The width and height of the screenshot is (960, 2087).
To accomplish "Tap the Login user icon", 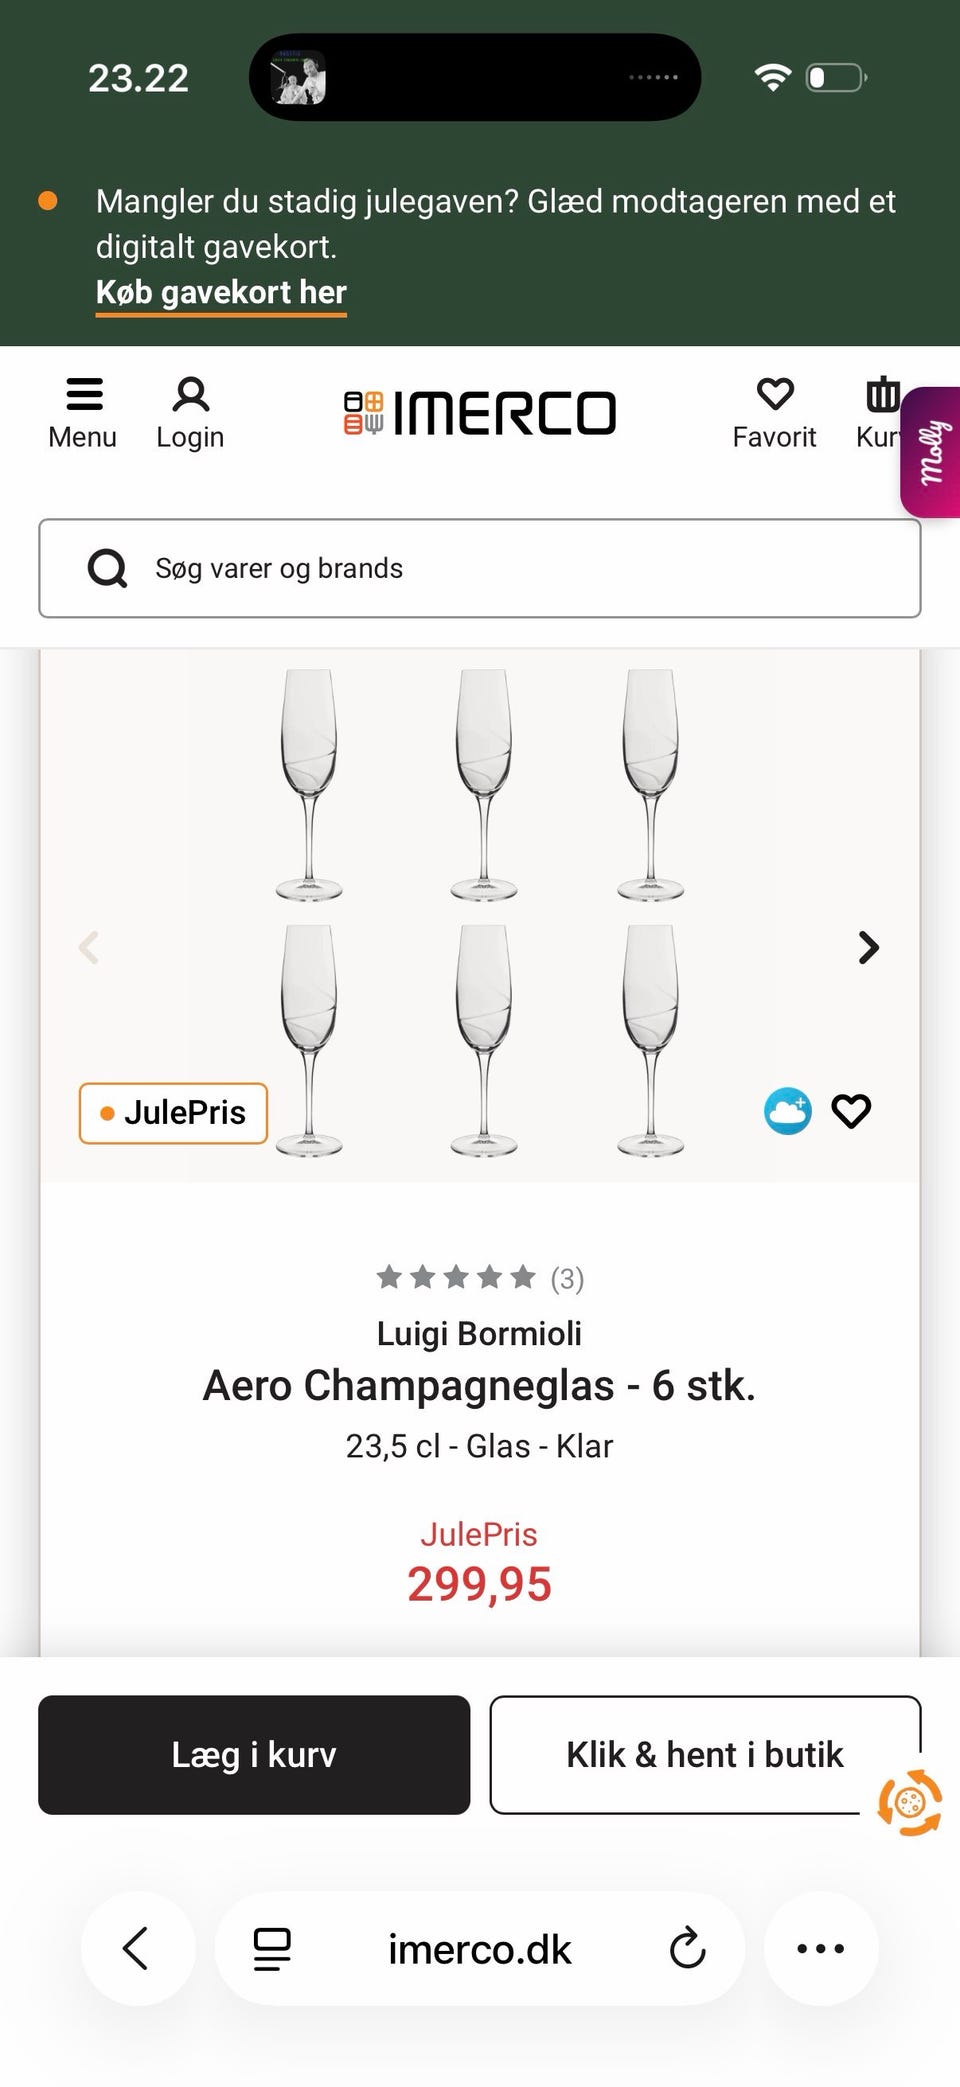I will tap(190, 412).
